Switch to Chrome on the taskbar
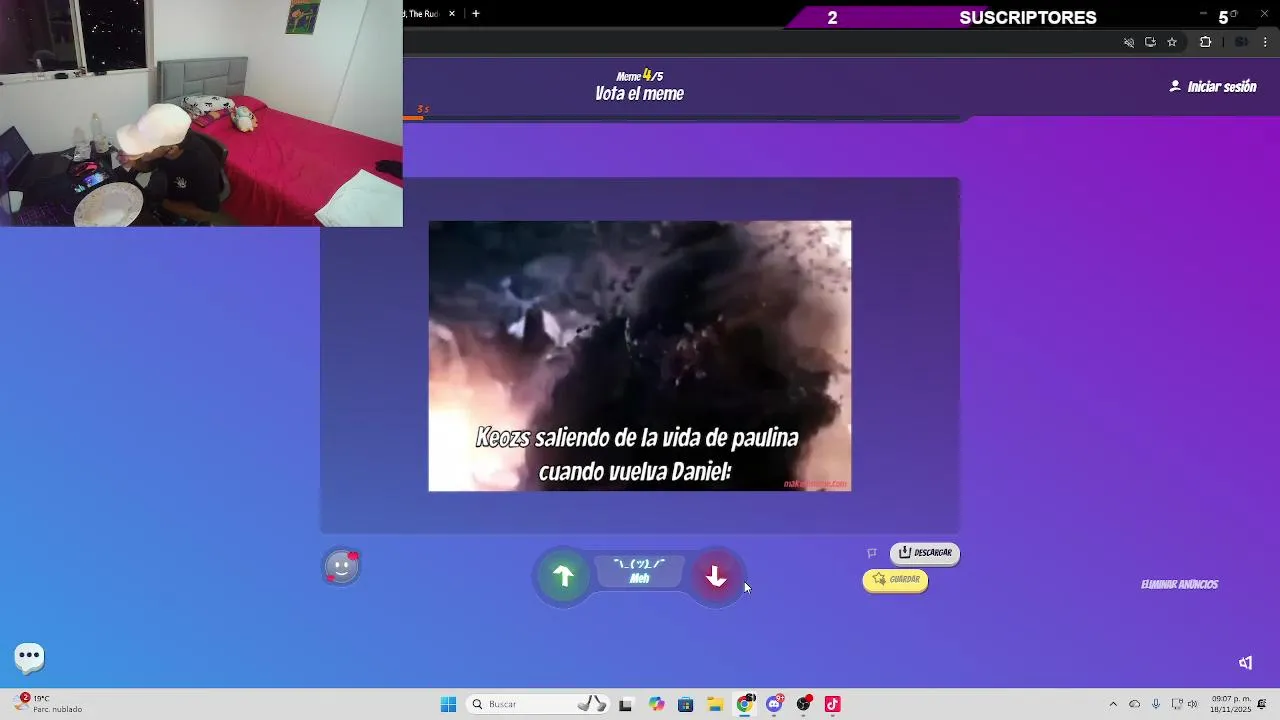 745,704
